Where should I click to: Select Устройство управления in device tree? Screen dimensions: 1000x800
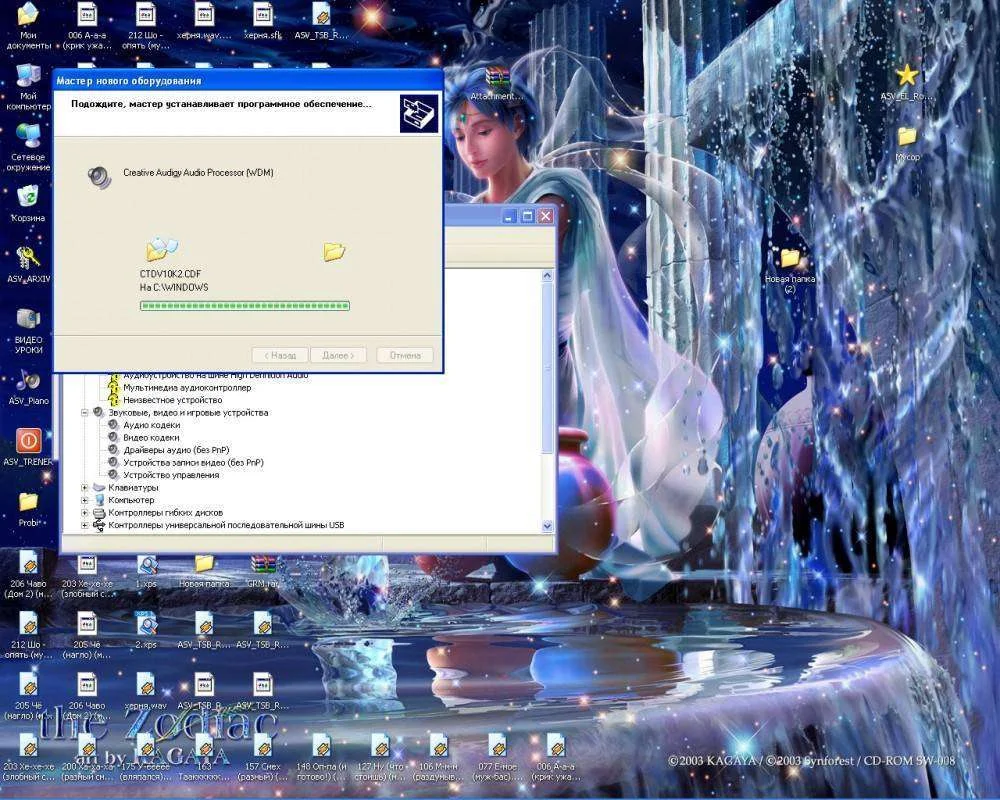[171, 475]
